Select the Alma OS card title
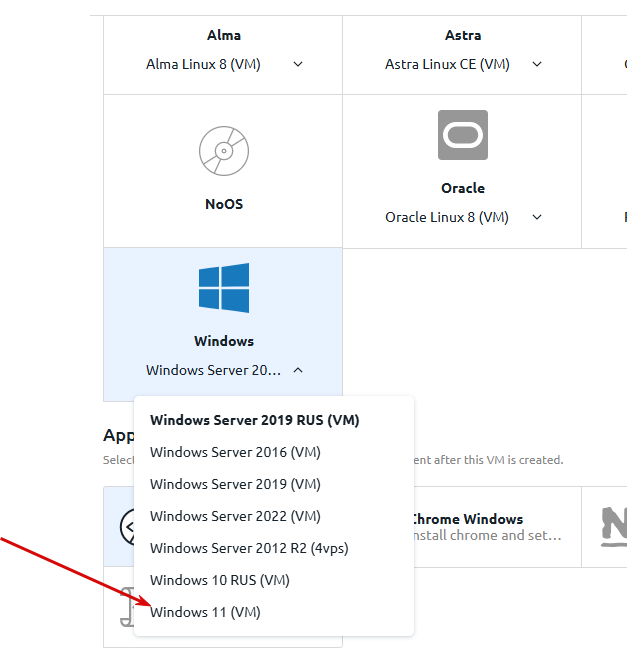The image size is (627, 661). (224, 35)
